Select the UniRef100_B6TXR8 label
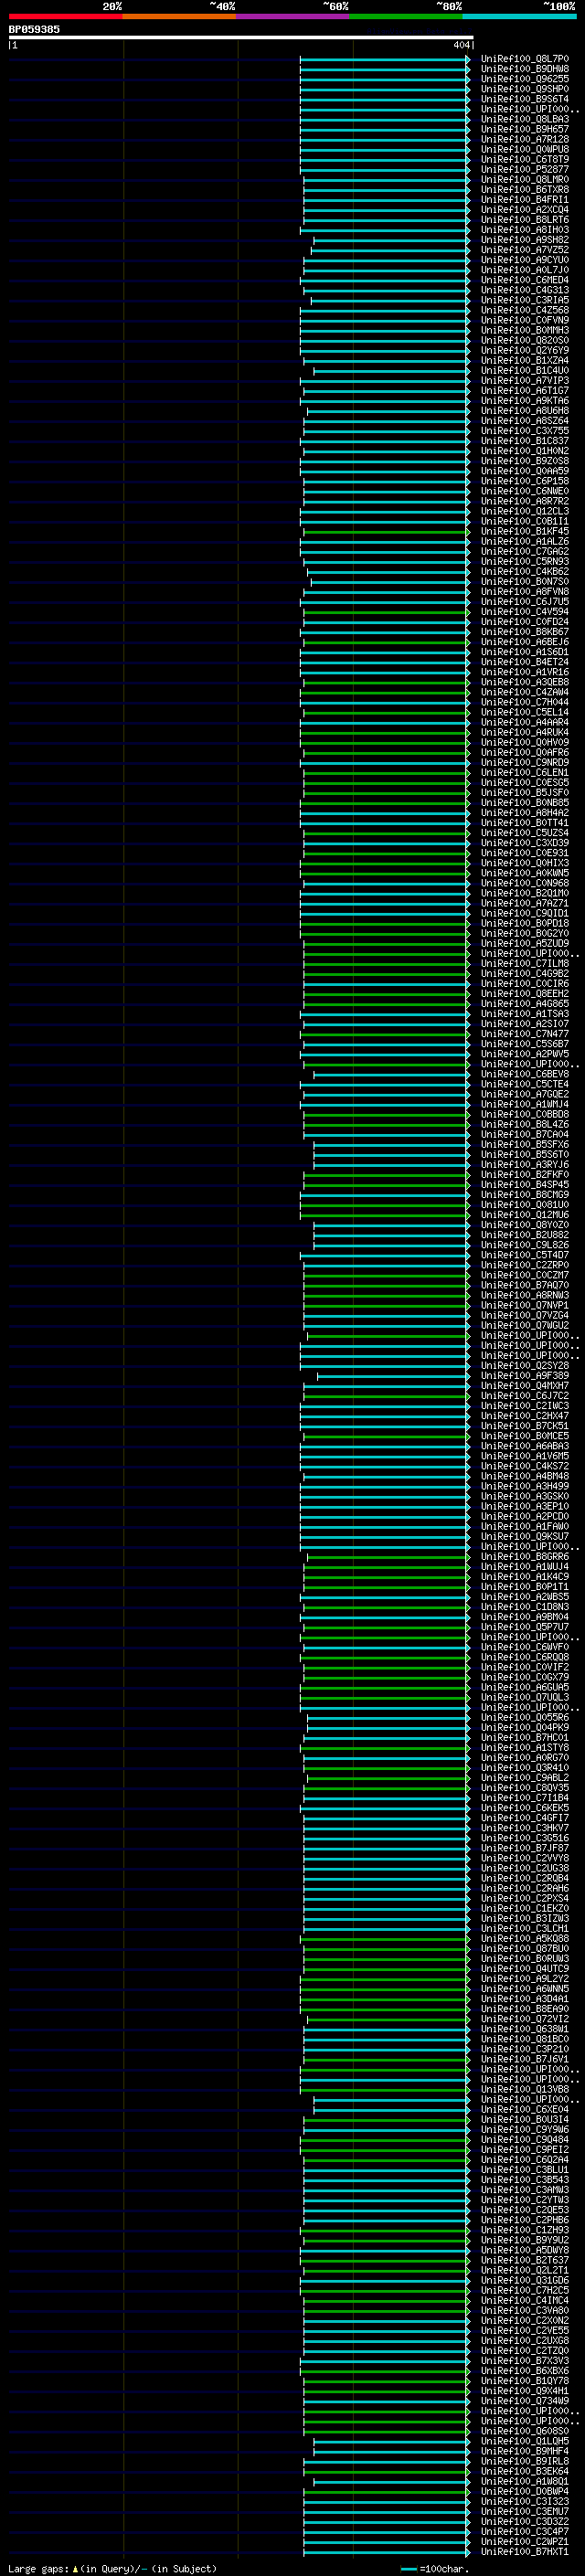Image resolution: width=585 pixels, height=2576 pixels. (524, 189)
